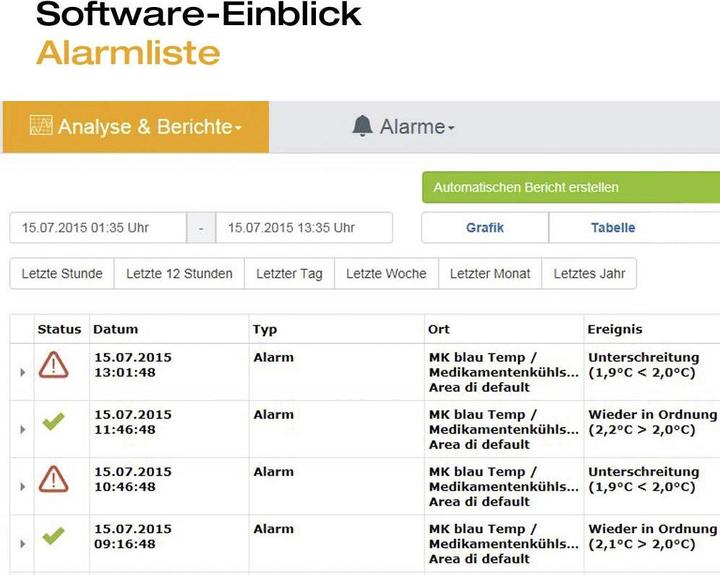720x575 pixels.
Task: Switch to the Grafik view
Action: click(x=485, y=228)
